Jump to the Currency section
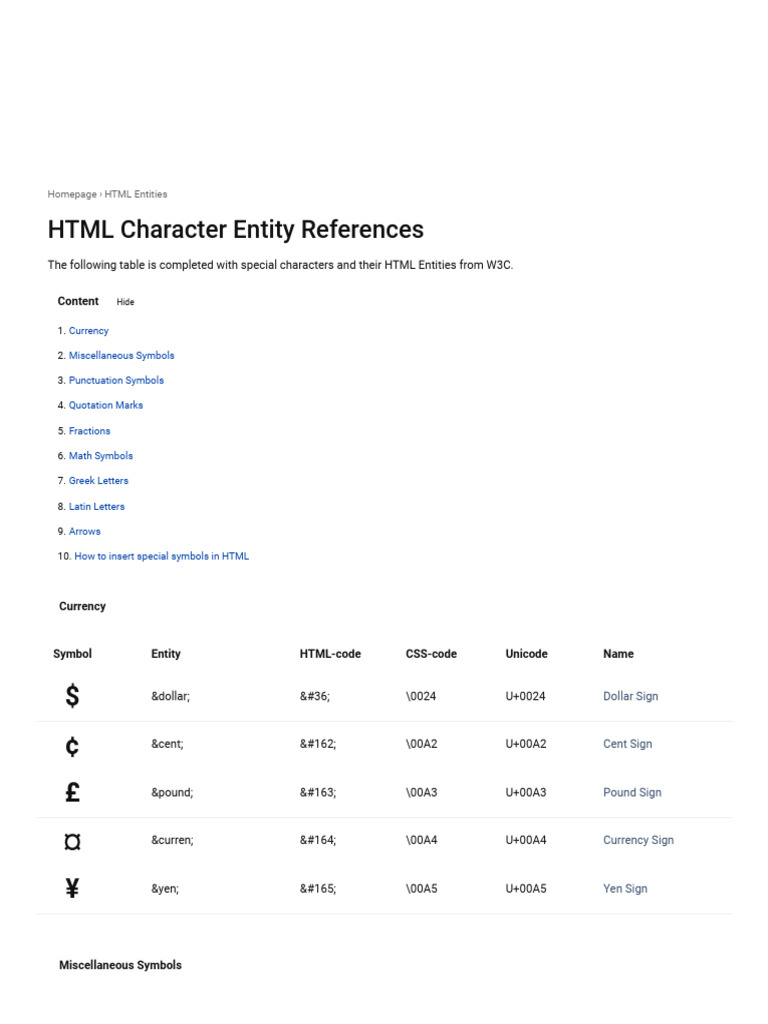Viewport: 768px width, 1024px height. pos(89,330)
